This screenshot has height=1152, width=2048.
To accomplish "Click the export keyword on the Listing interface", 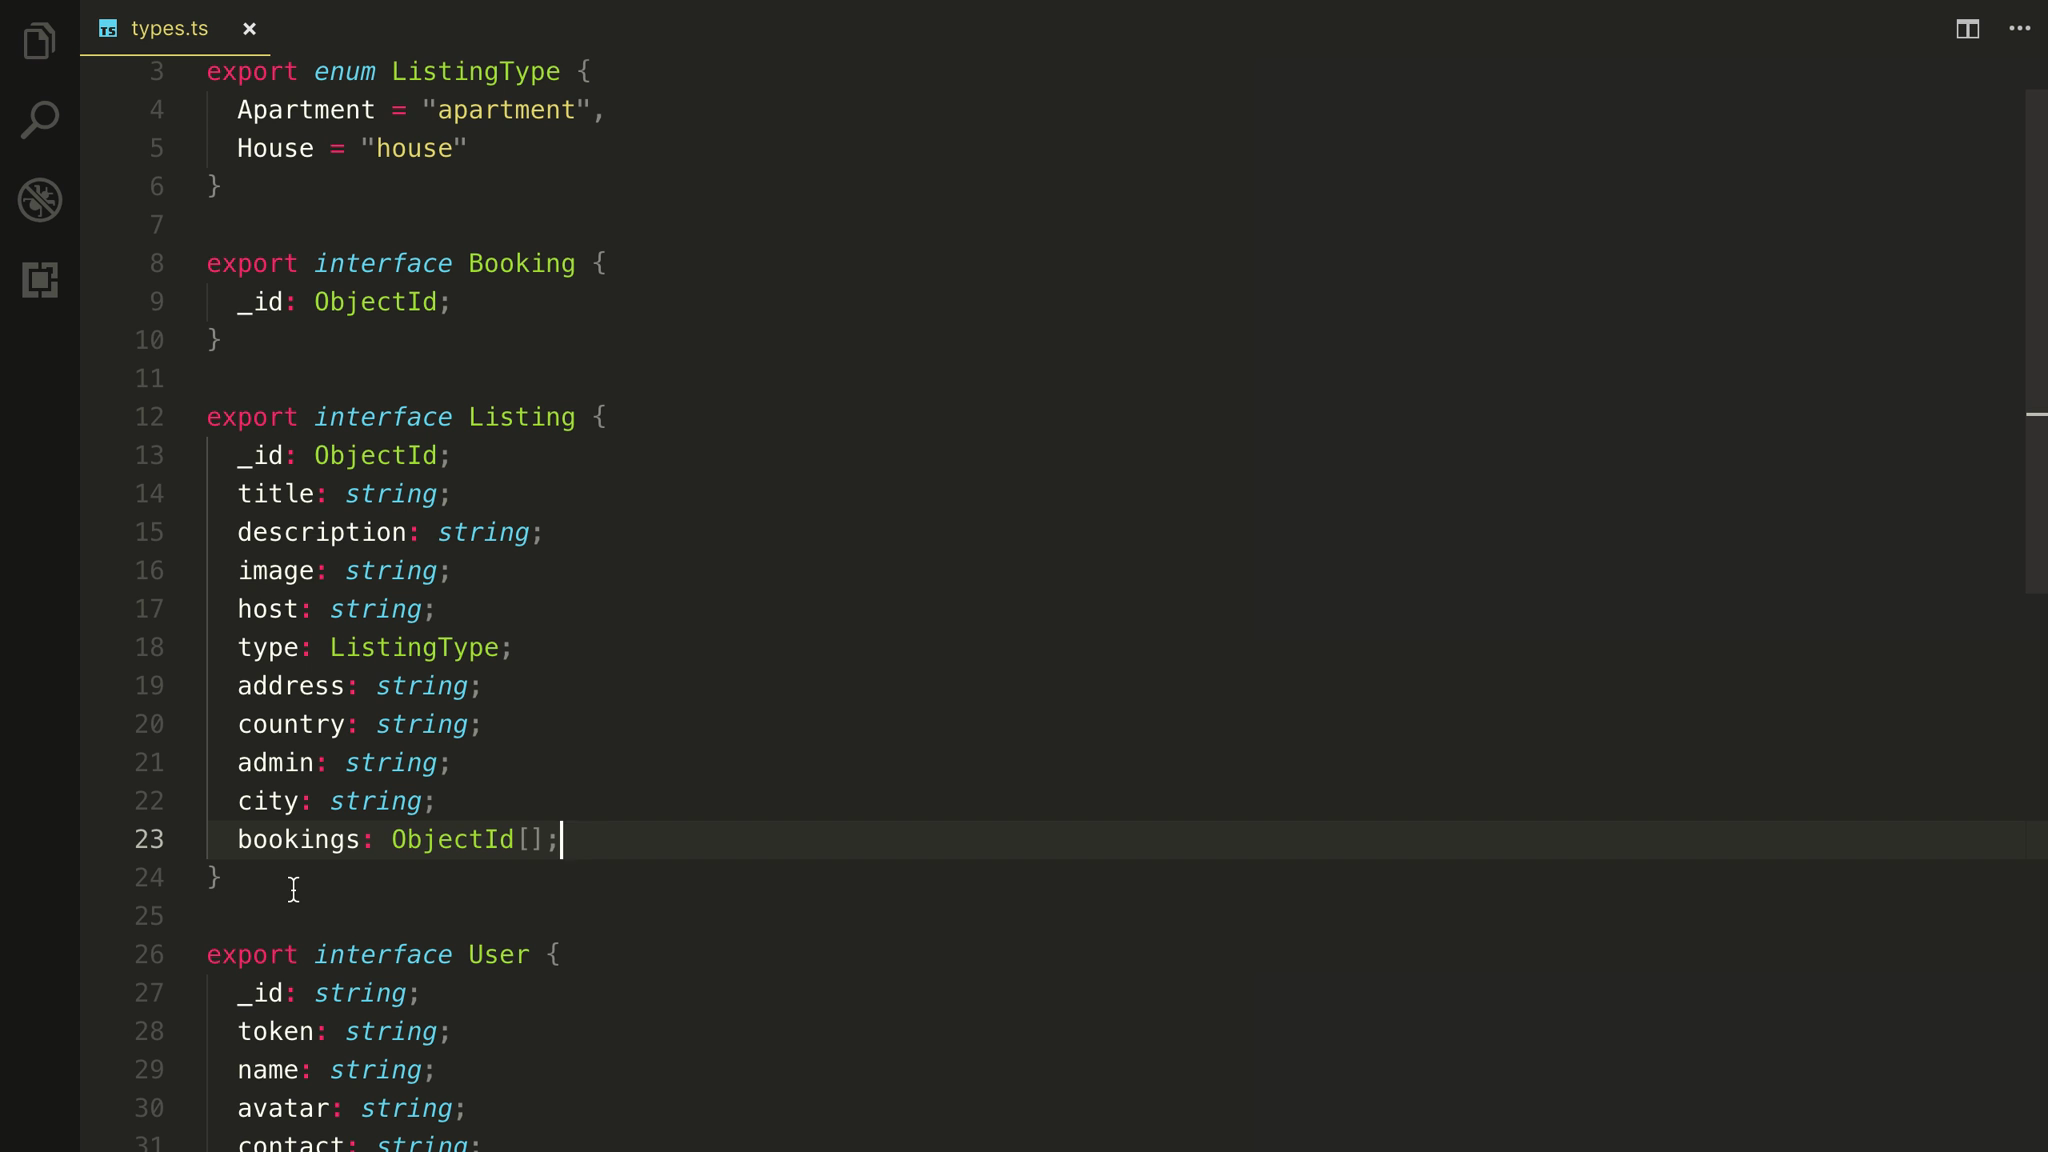I will pos(251,416).
